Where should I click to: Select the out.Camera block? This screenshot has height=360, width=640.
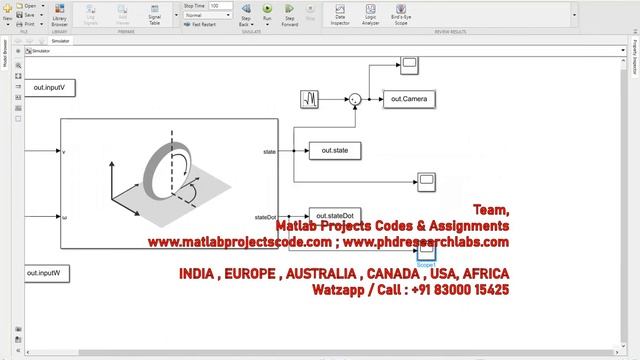pos(409,99)
